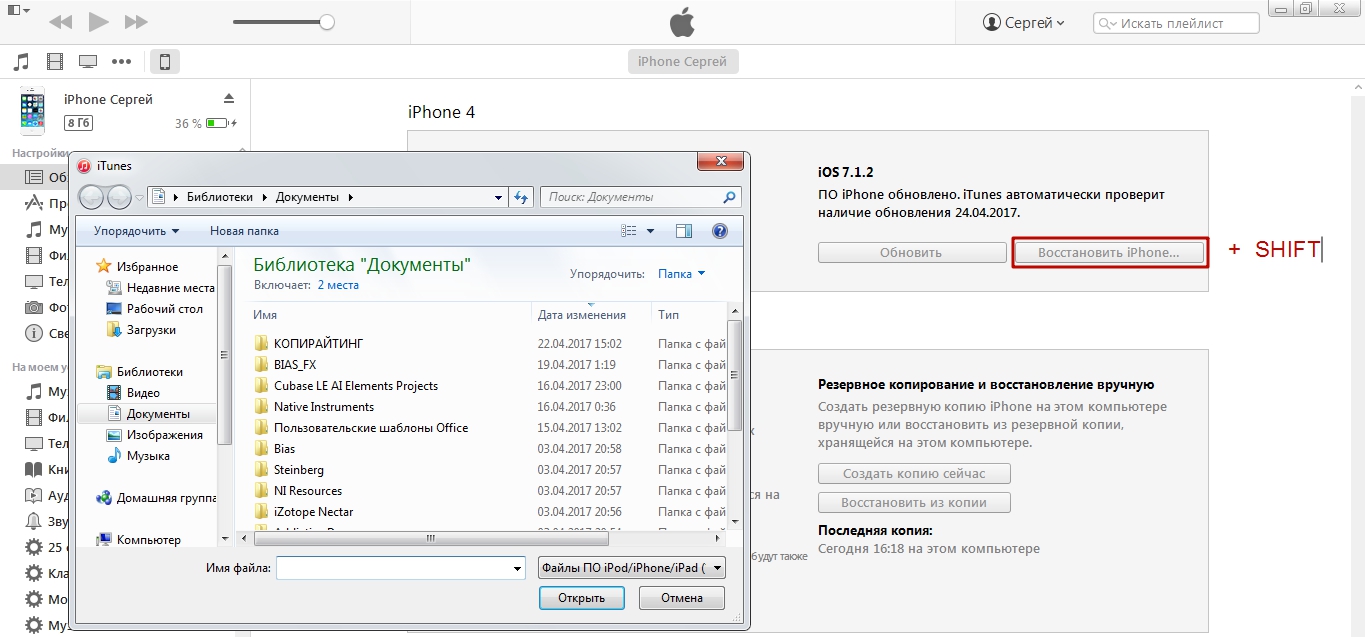Adjust the volume slider knob
1365x637 pixels.
pos(326,22)
